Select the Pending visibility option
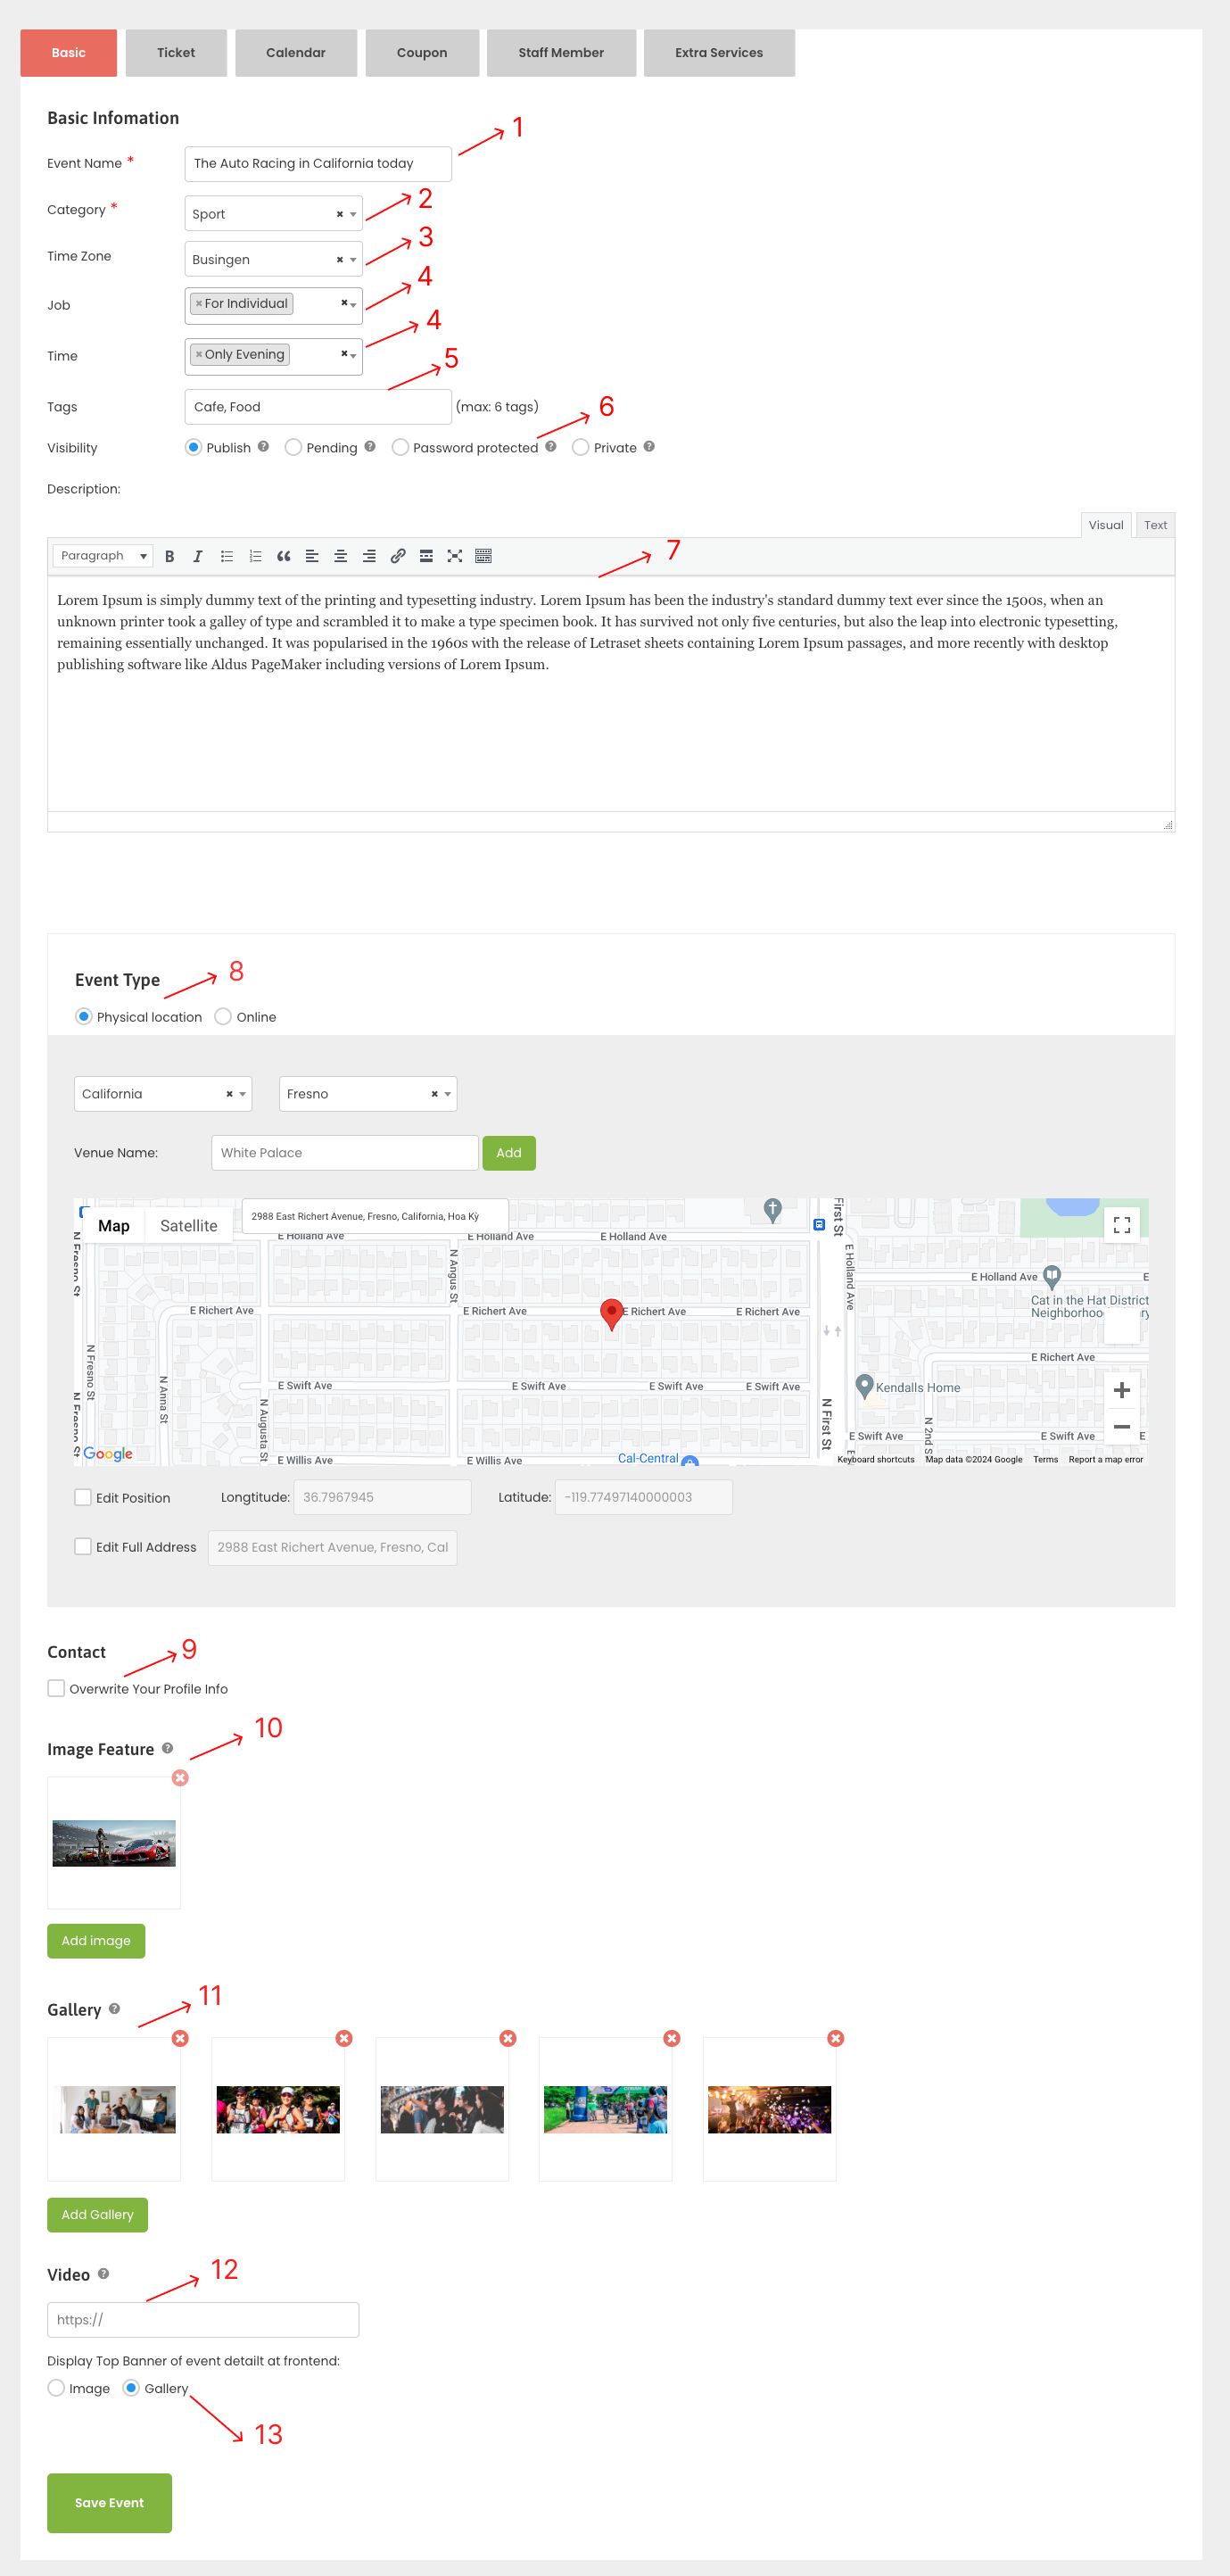The height and width of the screenshot is (2576, 1230). click(x=293, y=447)
